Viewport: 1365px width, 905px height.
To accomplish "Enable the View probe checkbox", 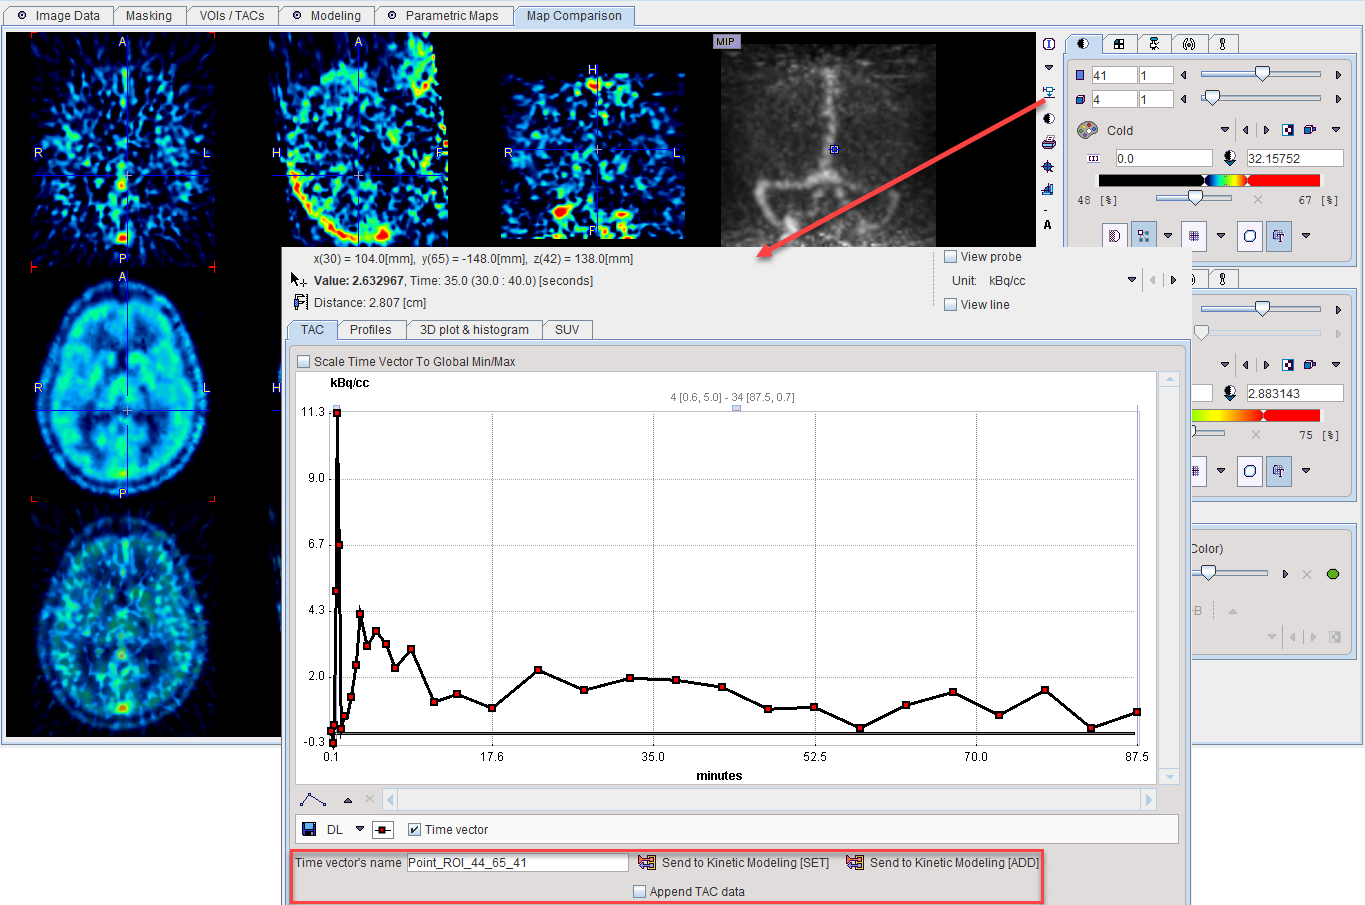I will (x=951, y=257).
